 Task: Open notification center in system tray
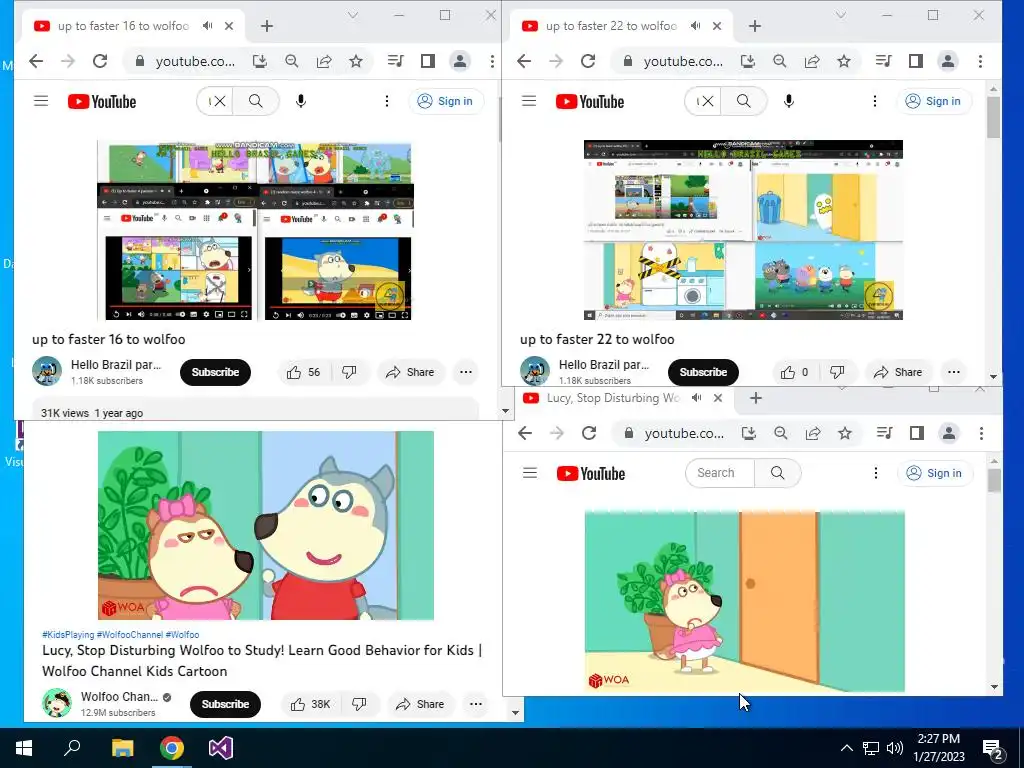(x=993, y=749)
